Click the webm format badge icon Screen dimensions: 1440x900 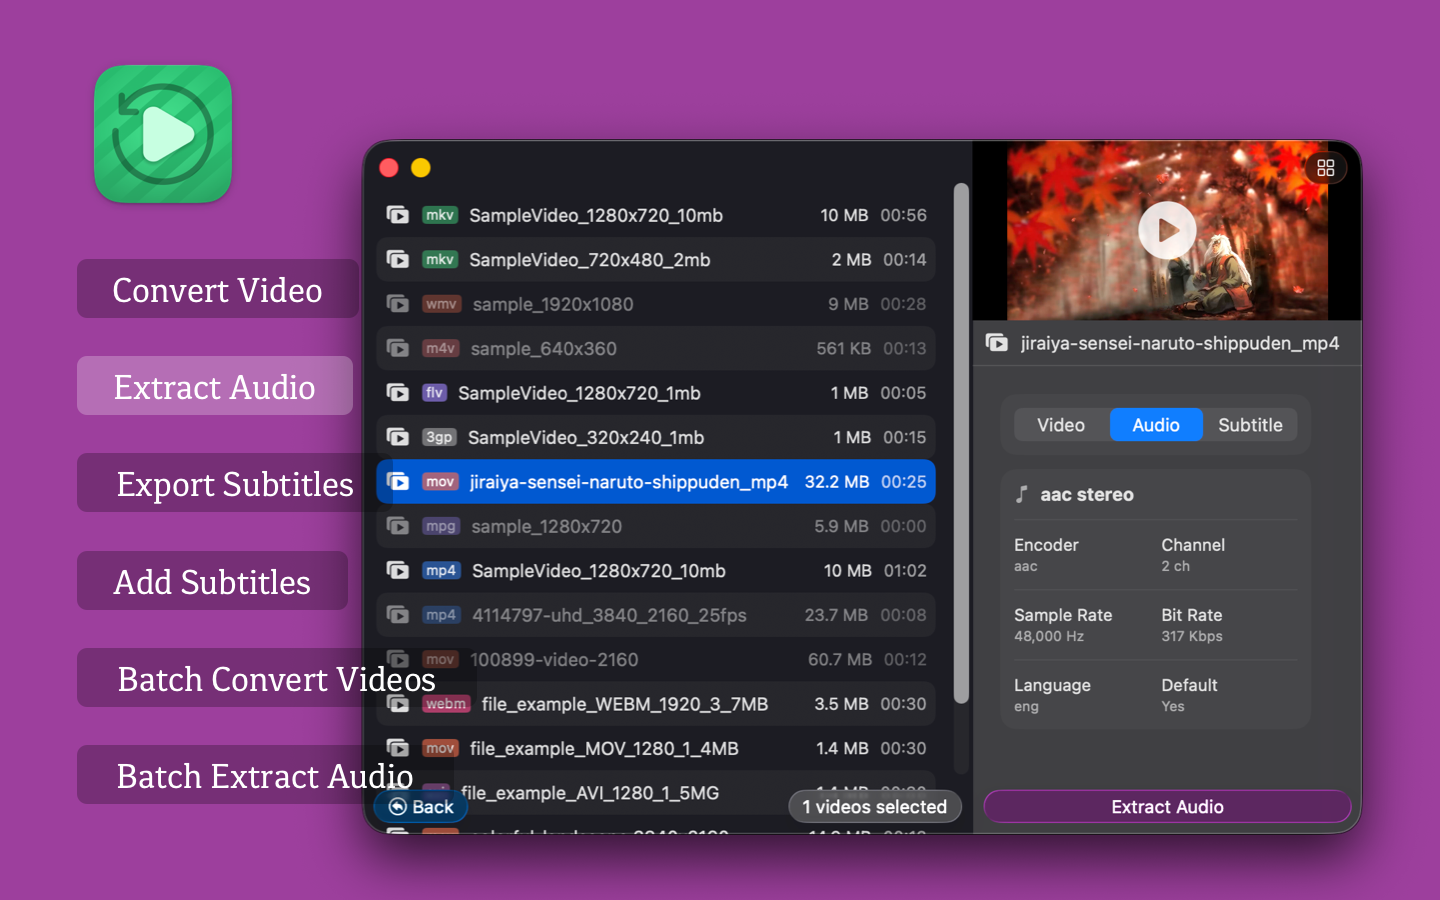pos(445,704)
